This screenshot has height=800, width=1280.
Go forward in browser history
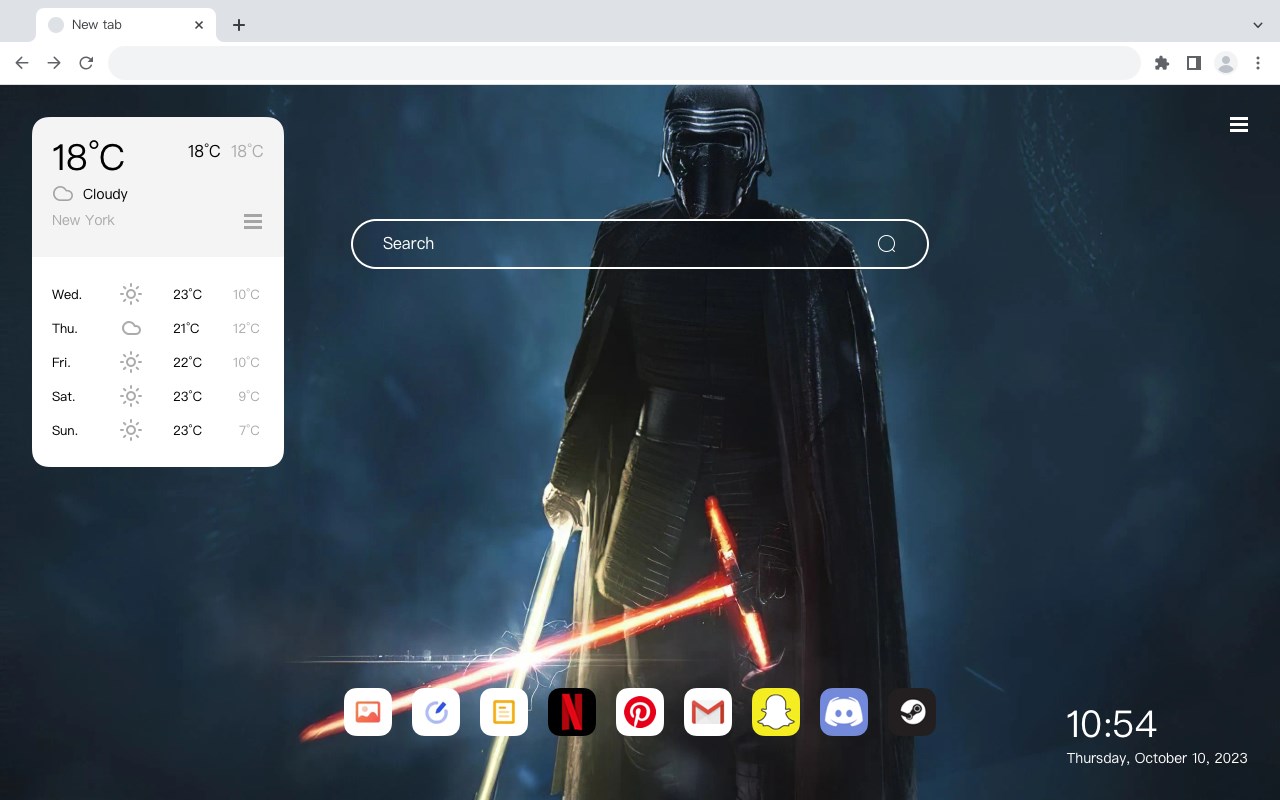point(54,63)
